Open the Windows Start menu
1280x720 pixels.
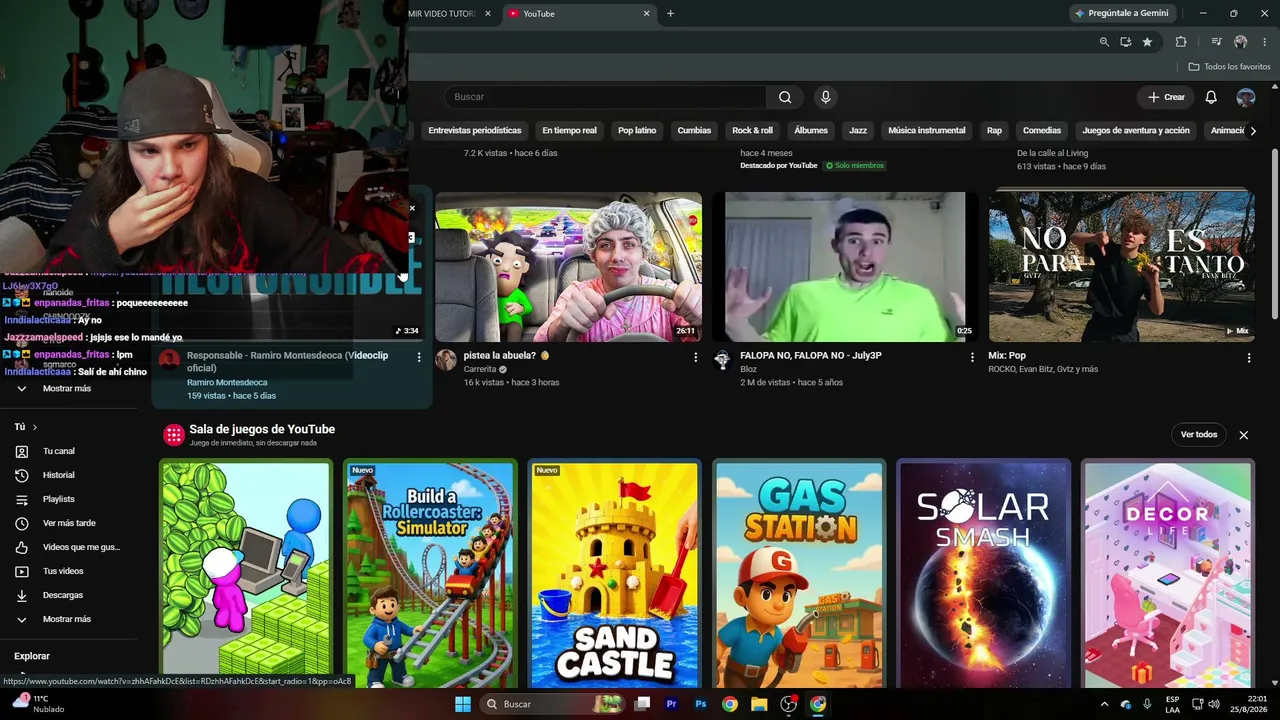(x=463, y=704)
